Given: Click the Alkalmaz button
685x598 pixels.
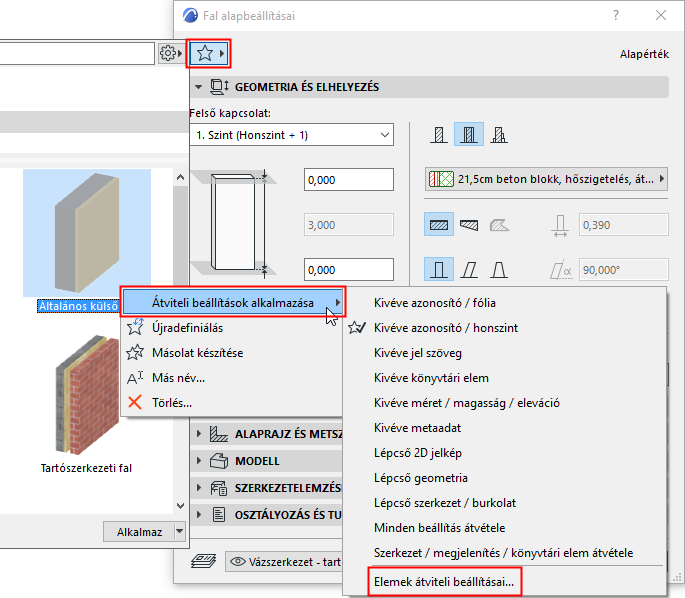Looking at the screenshot, I should pos(139,532).
